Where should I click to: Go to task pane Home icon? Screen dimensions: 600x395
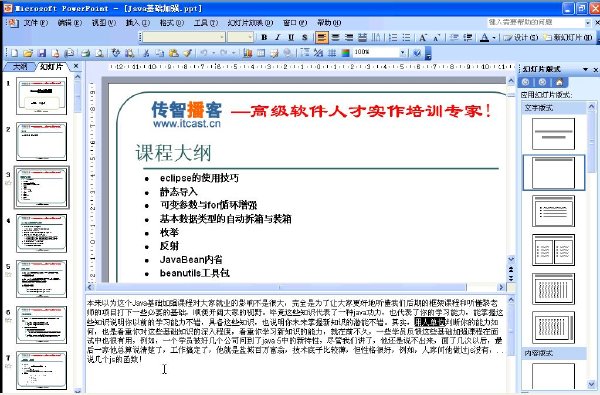tap(559, 82)
